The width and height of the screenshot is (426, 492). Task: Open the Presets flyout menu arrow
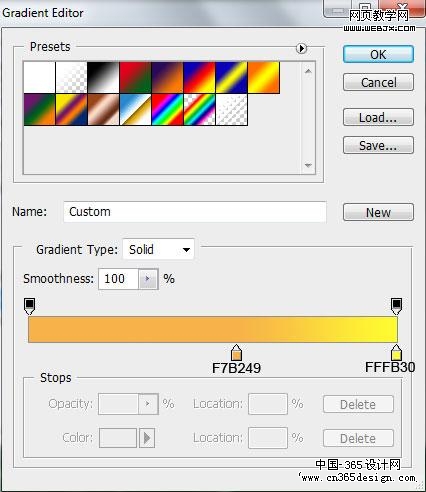(x=301, y=49)
